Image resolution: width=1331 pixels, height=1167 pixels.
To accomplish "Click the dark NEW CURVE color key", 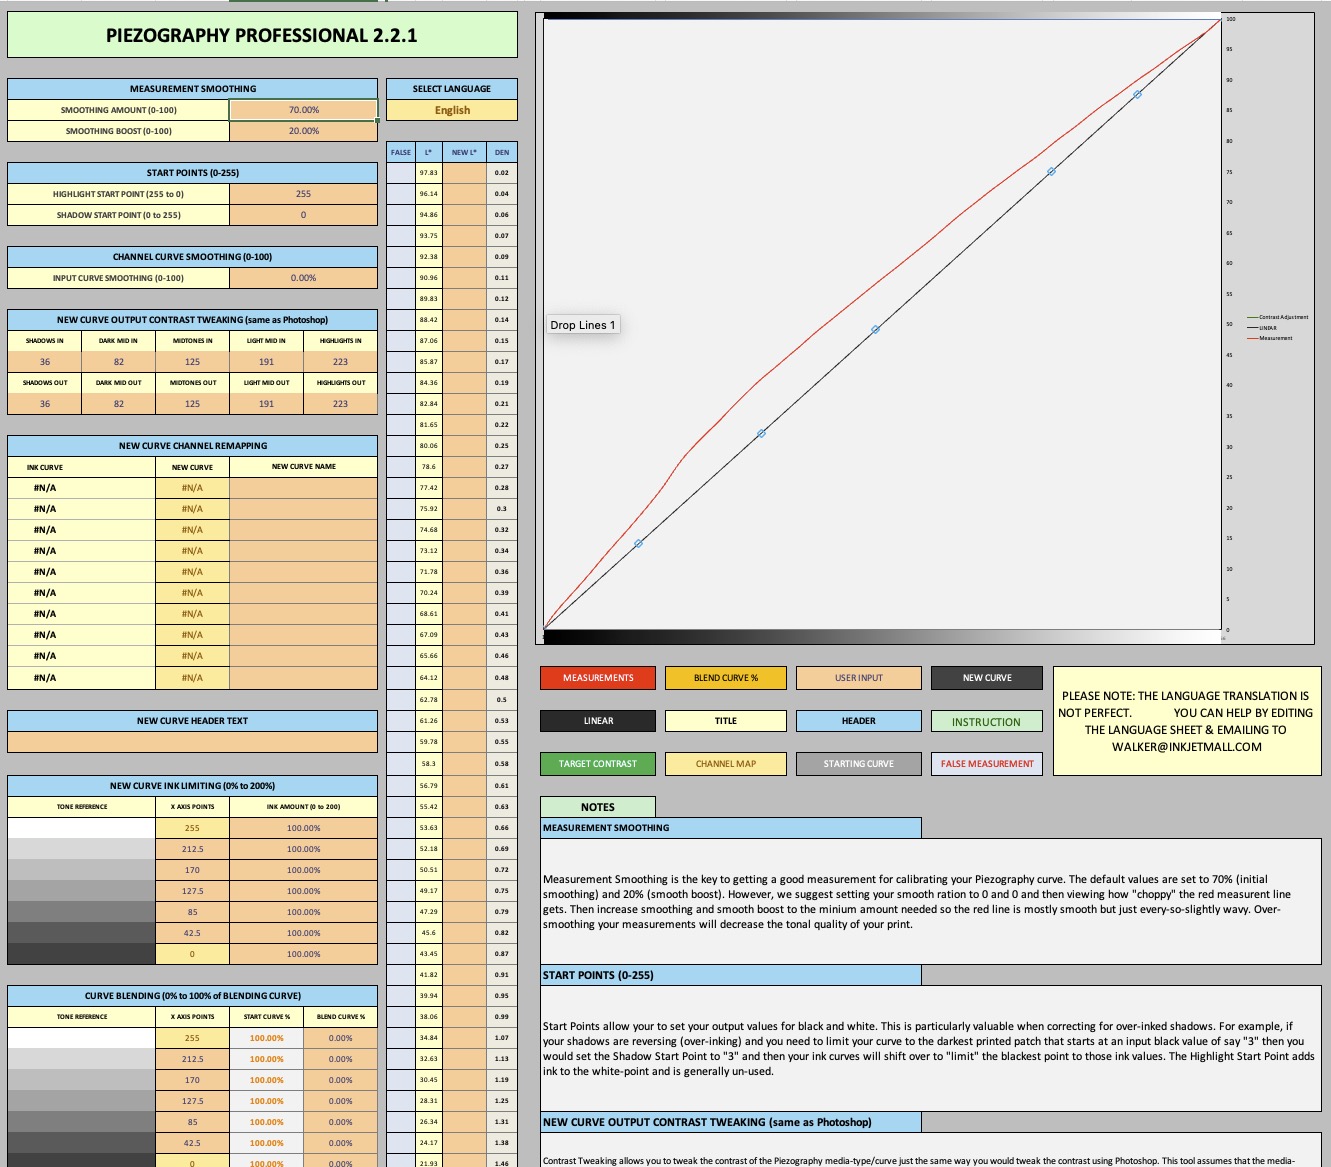I will [987, 678].
